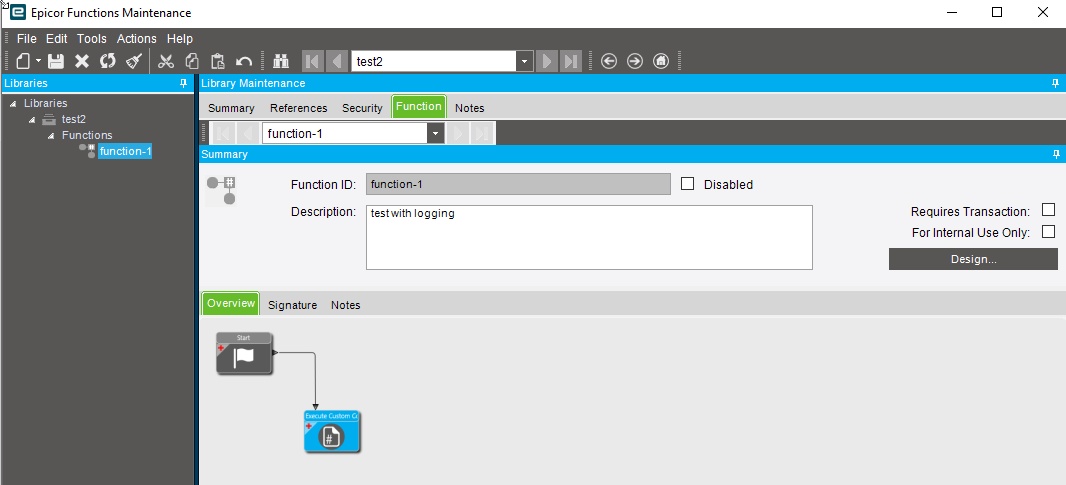Enable For Internal Use Only checkbox
Screen dimensions: 1066x485
[1048, 231]
